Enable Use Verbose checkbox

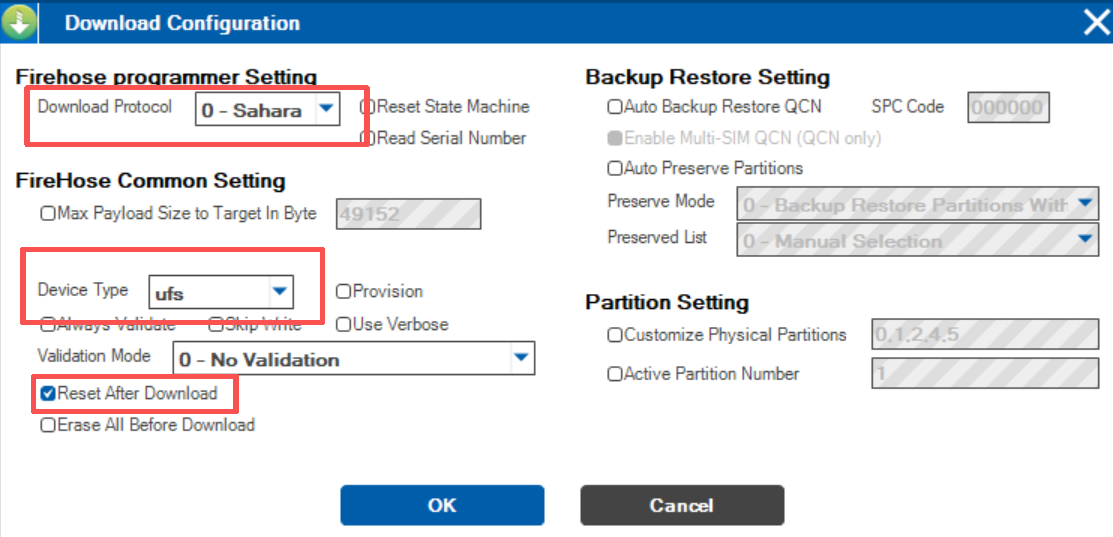click(344, 325)
